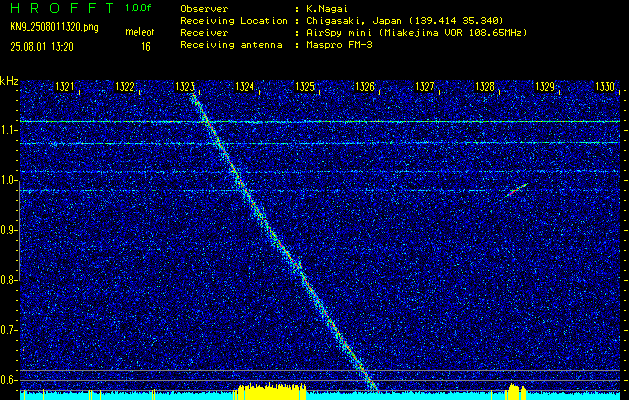Click the timestamp 25.08.01 13:20
Image resolution: width=629 pixels, height=400 pixels.
point(42,47)
